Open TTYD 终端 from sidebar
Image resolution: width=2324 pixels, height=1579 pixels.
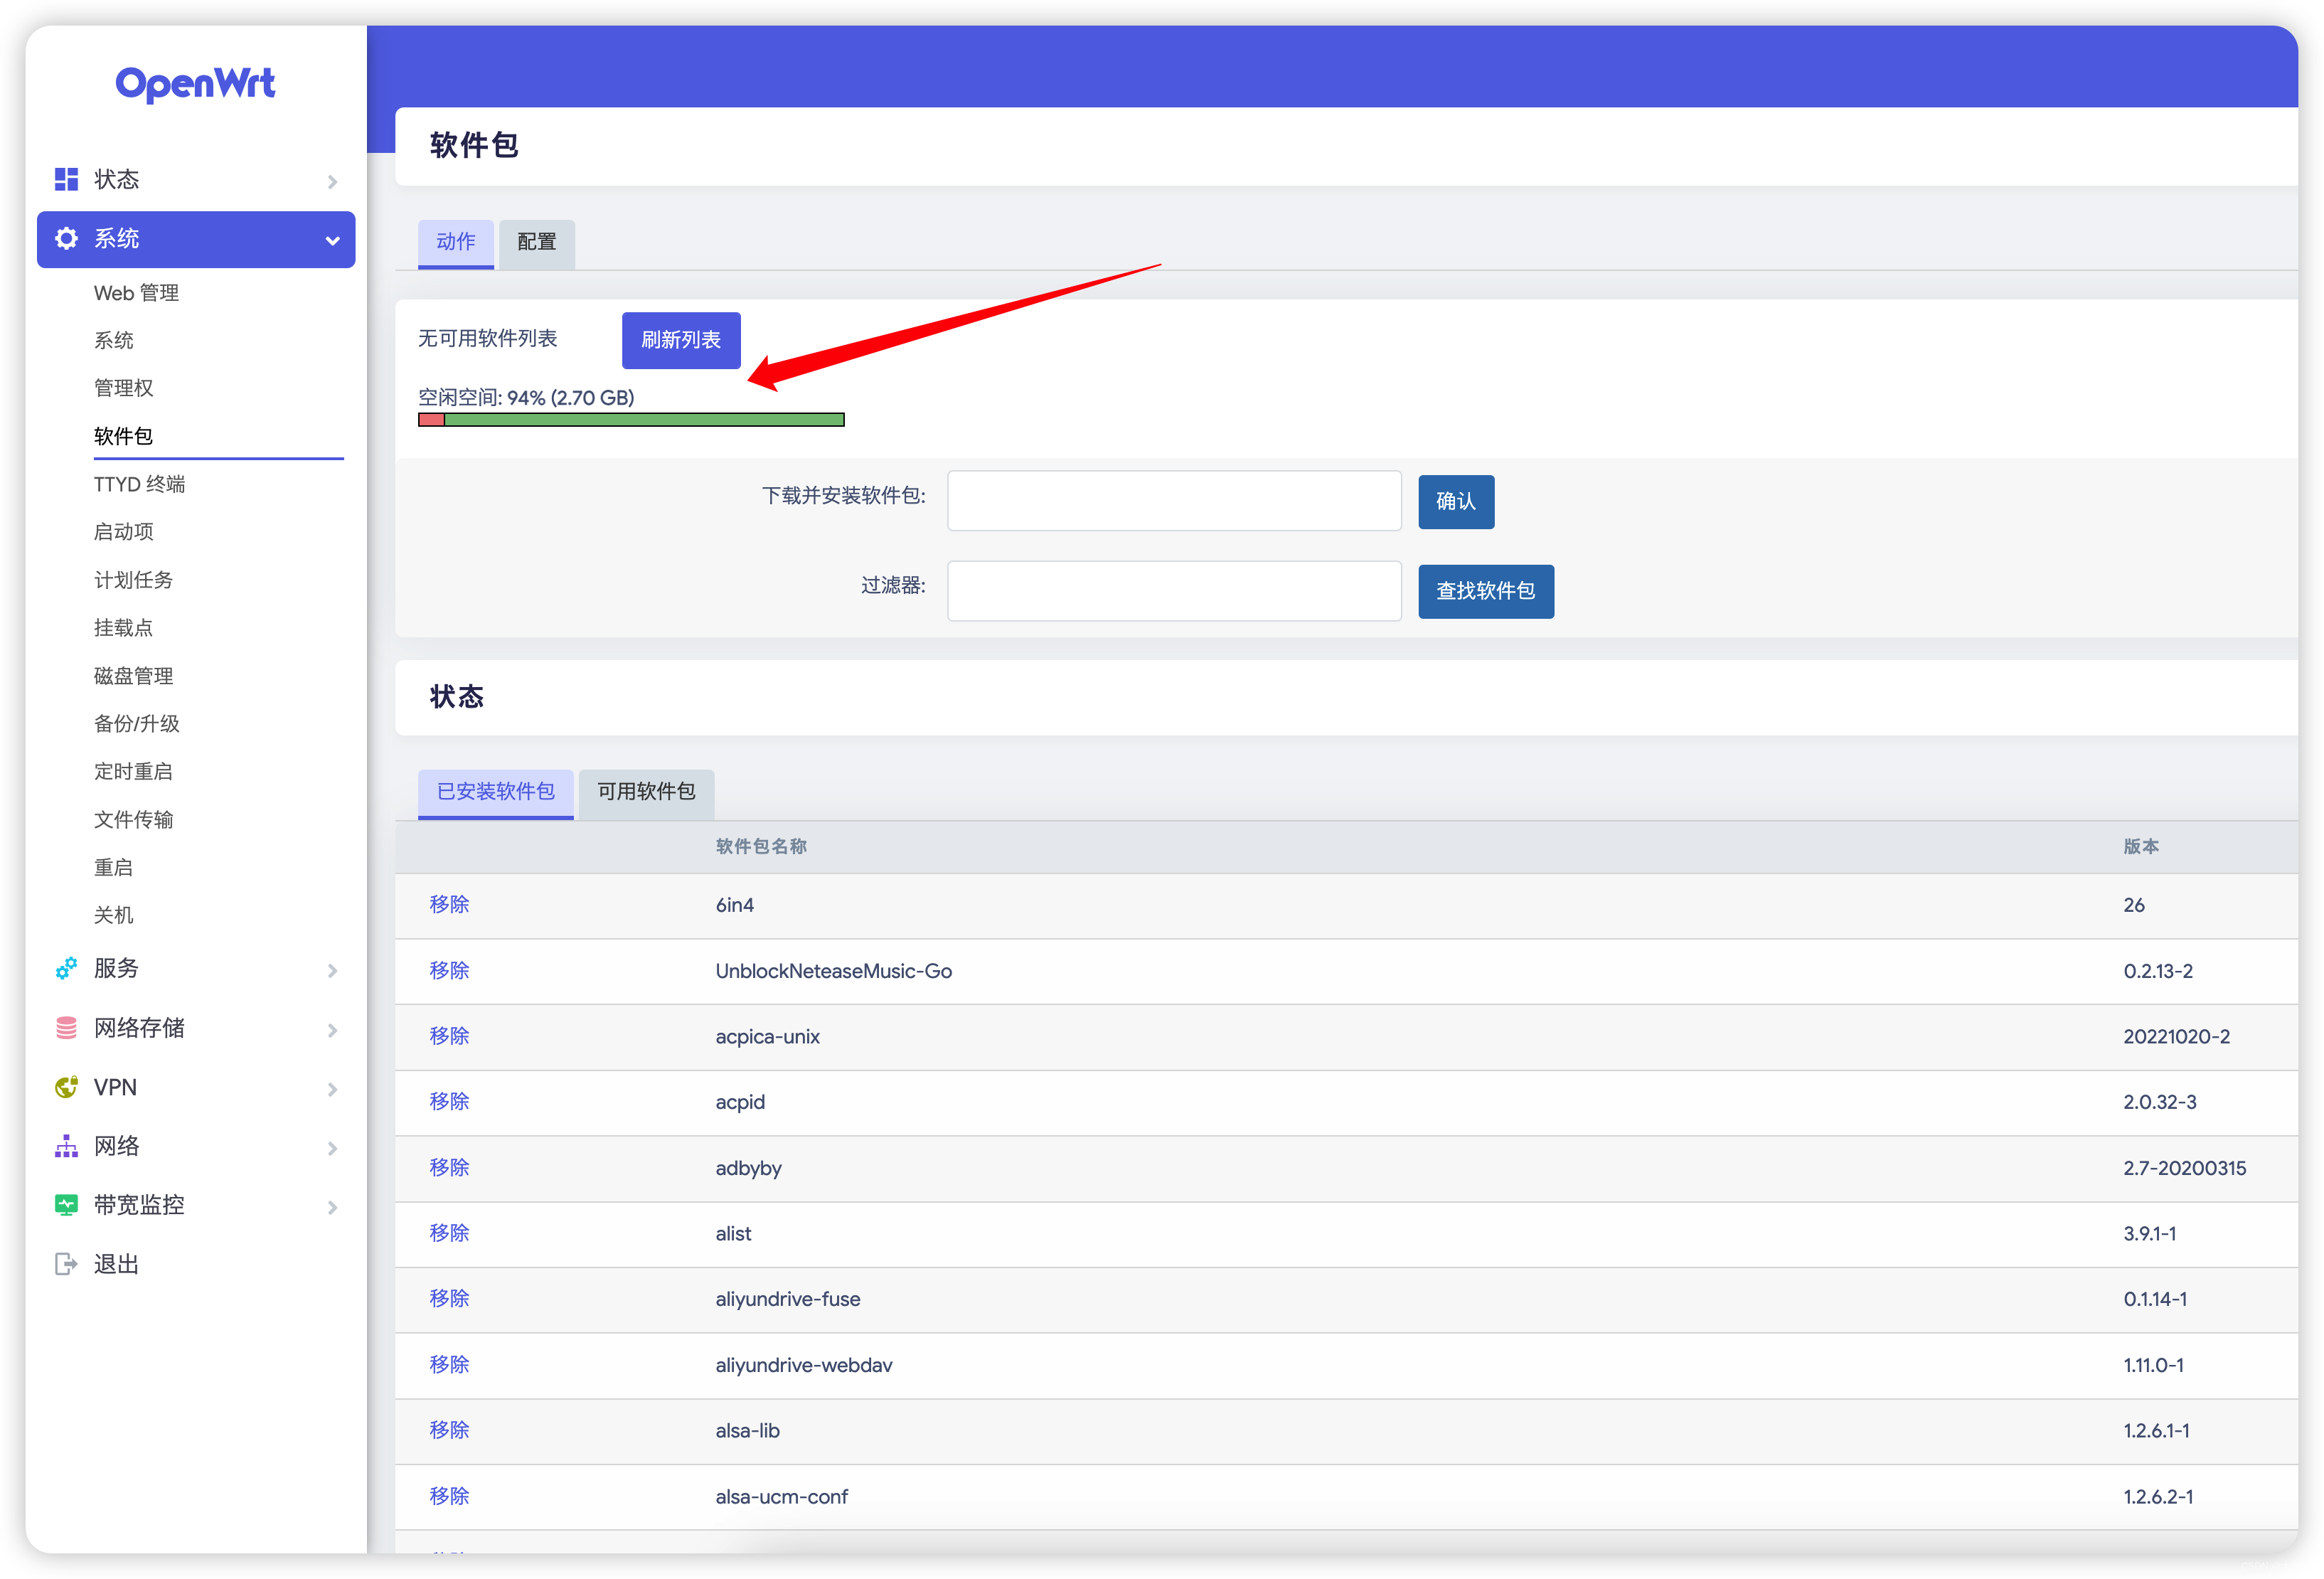click(x=139, y=483)
